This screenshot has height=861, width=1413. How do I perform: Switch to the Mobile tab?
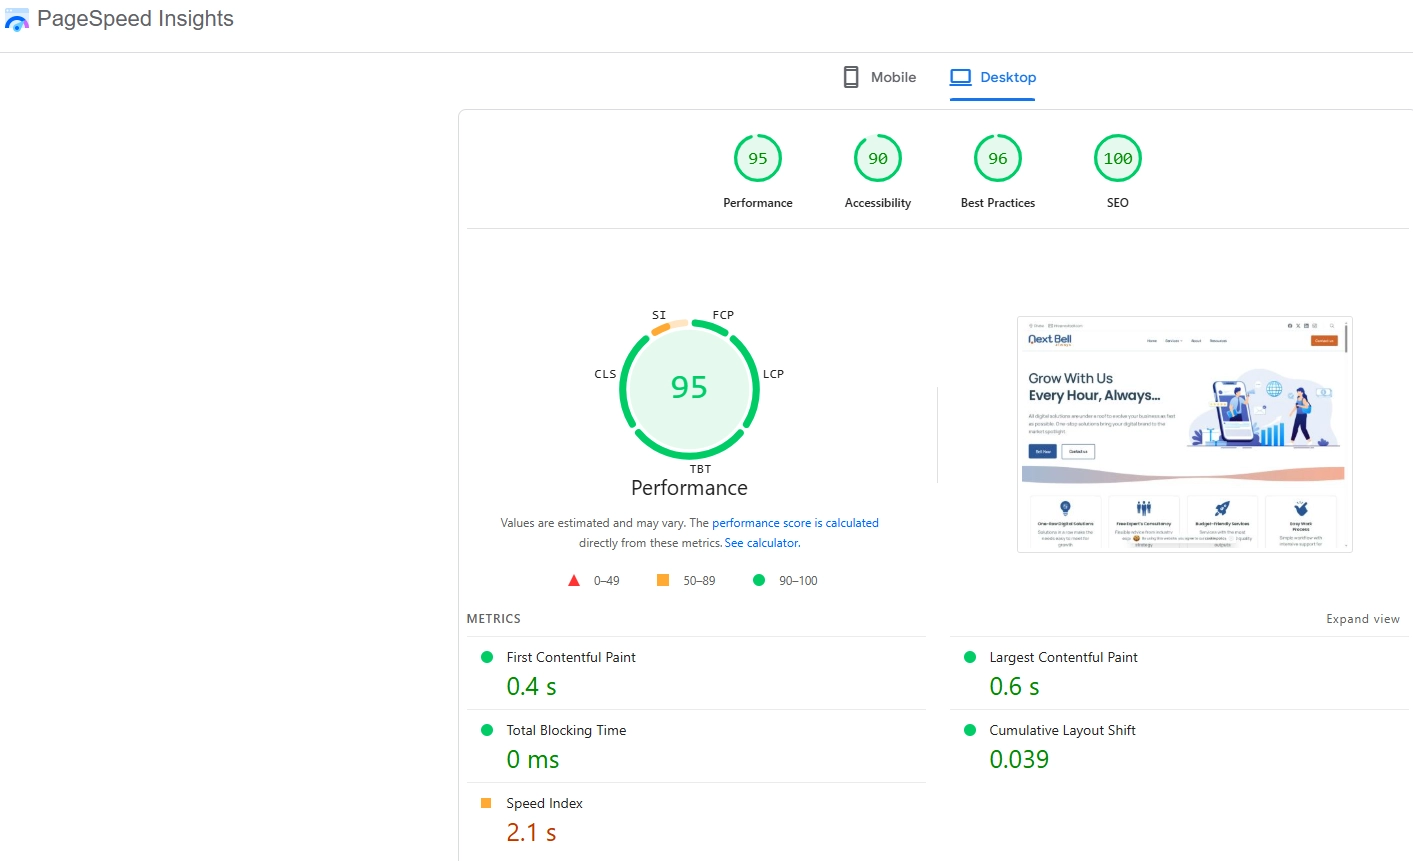tap(880, 77)
